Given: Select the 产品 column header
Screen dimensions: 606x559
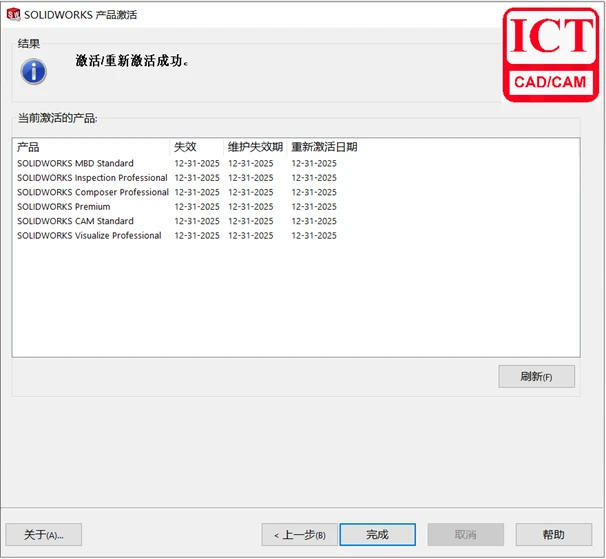Looking at the screenshot, I should point(91,147).
